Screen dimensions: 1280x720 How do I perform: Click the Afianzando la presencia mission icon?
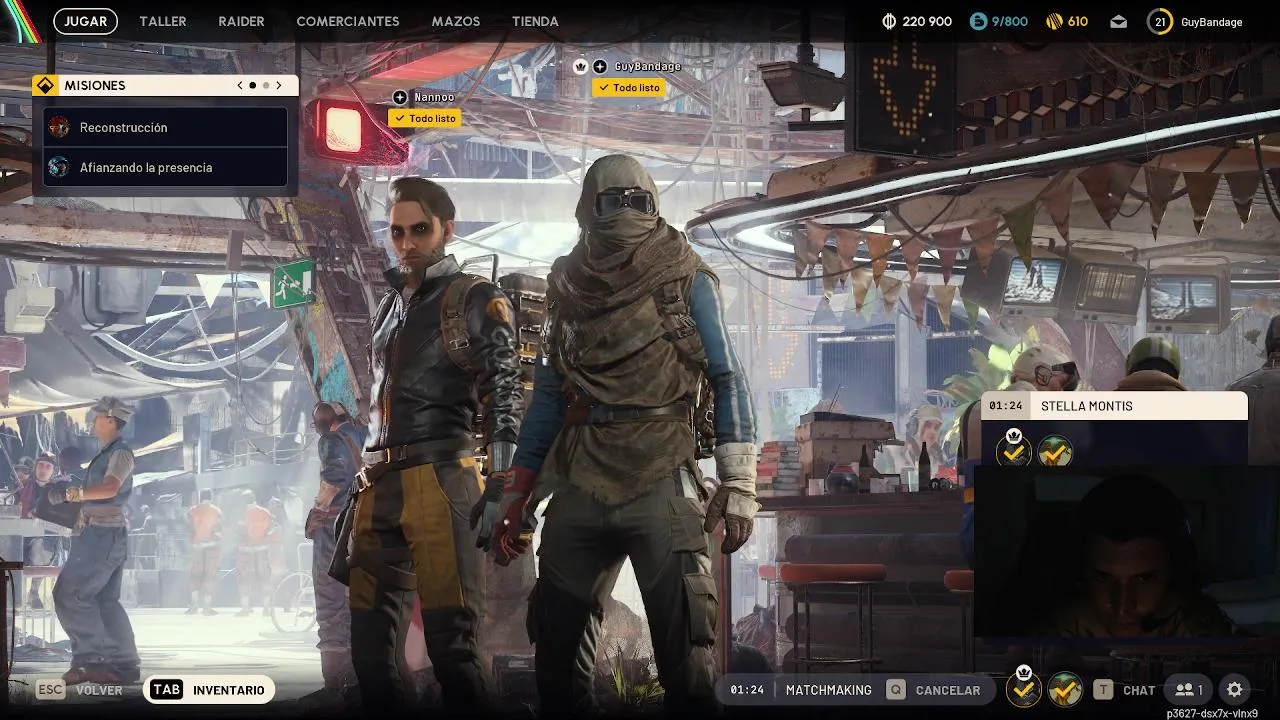tap(59, 167)
